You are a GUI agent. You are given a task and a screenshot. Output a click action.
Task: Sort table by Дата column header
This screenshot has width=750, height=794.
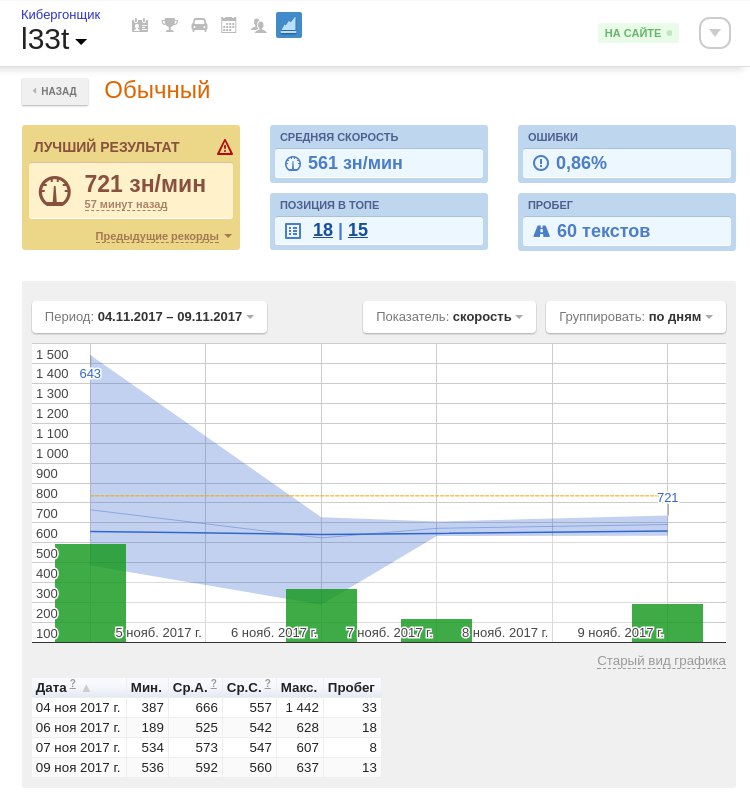[51, 688]
